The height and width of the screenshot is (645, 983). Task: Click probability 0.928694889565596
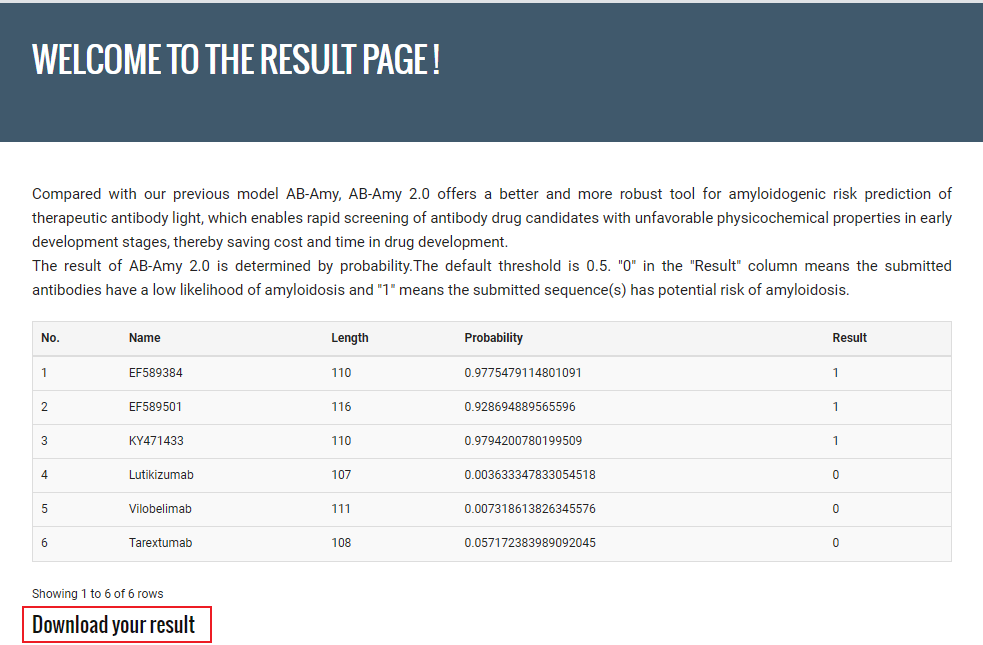[520, 407]
